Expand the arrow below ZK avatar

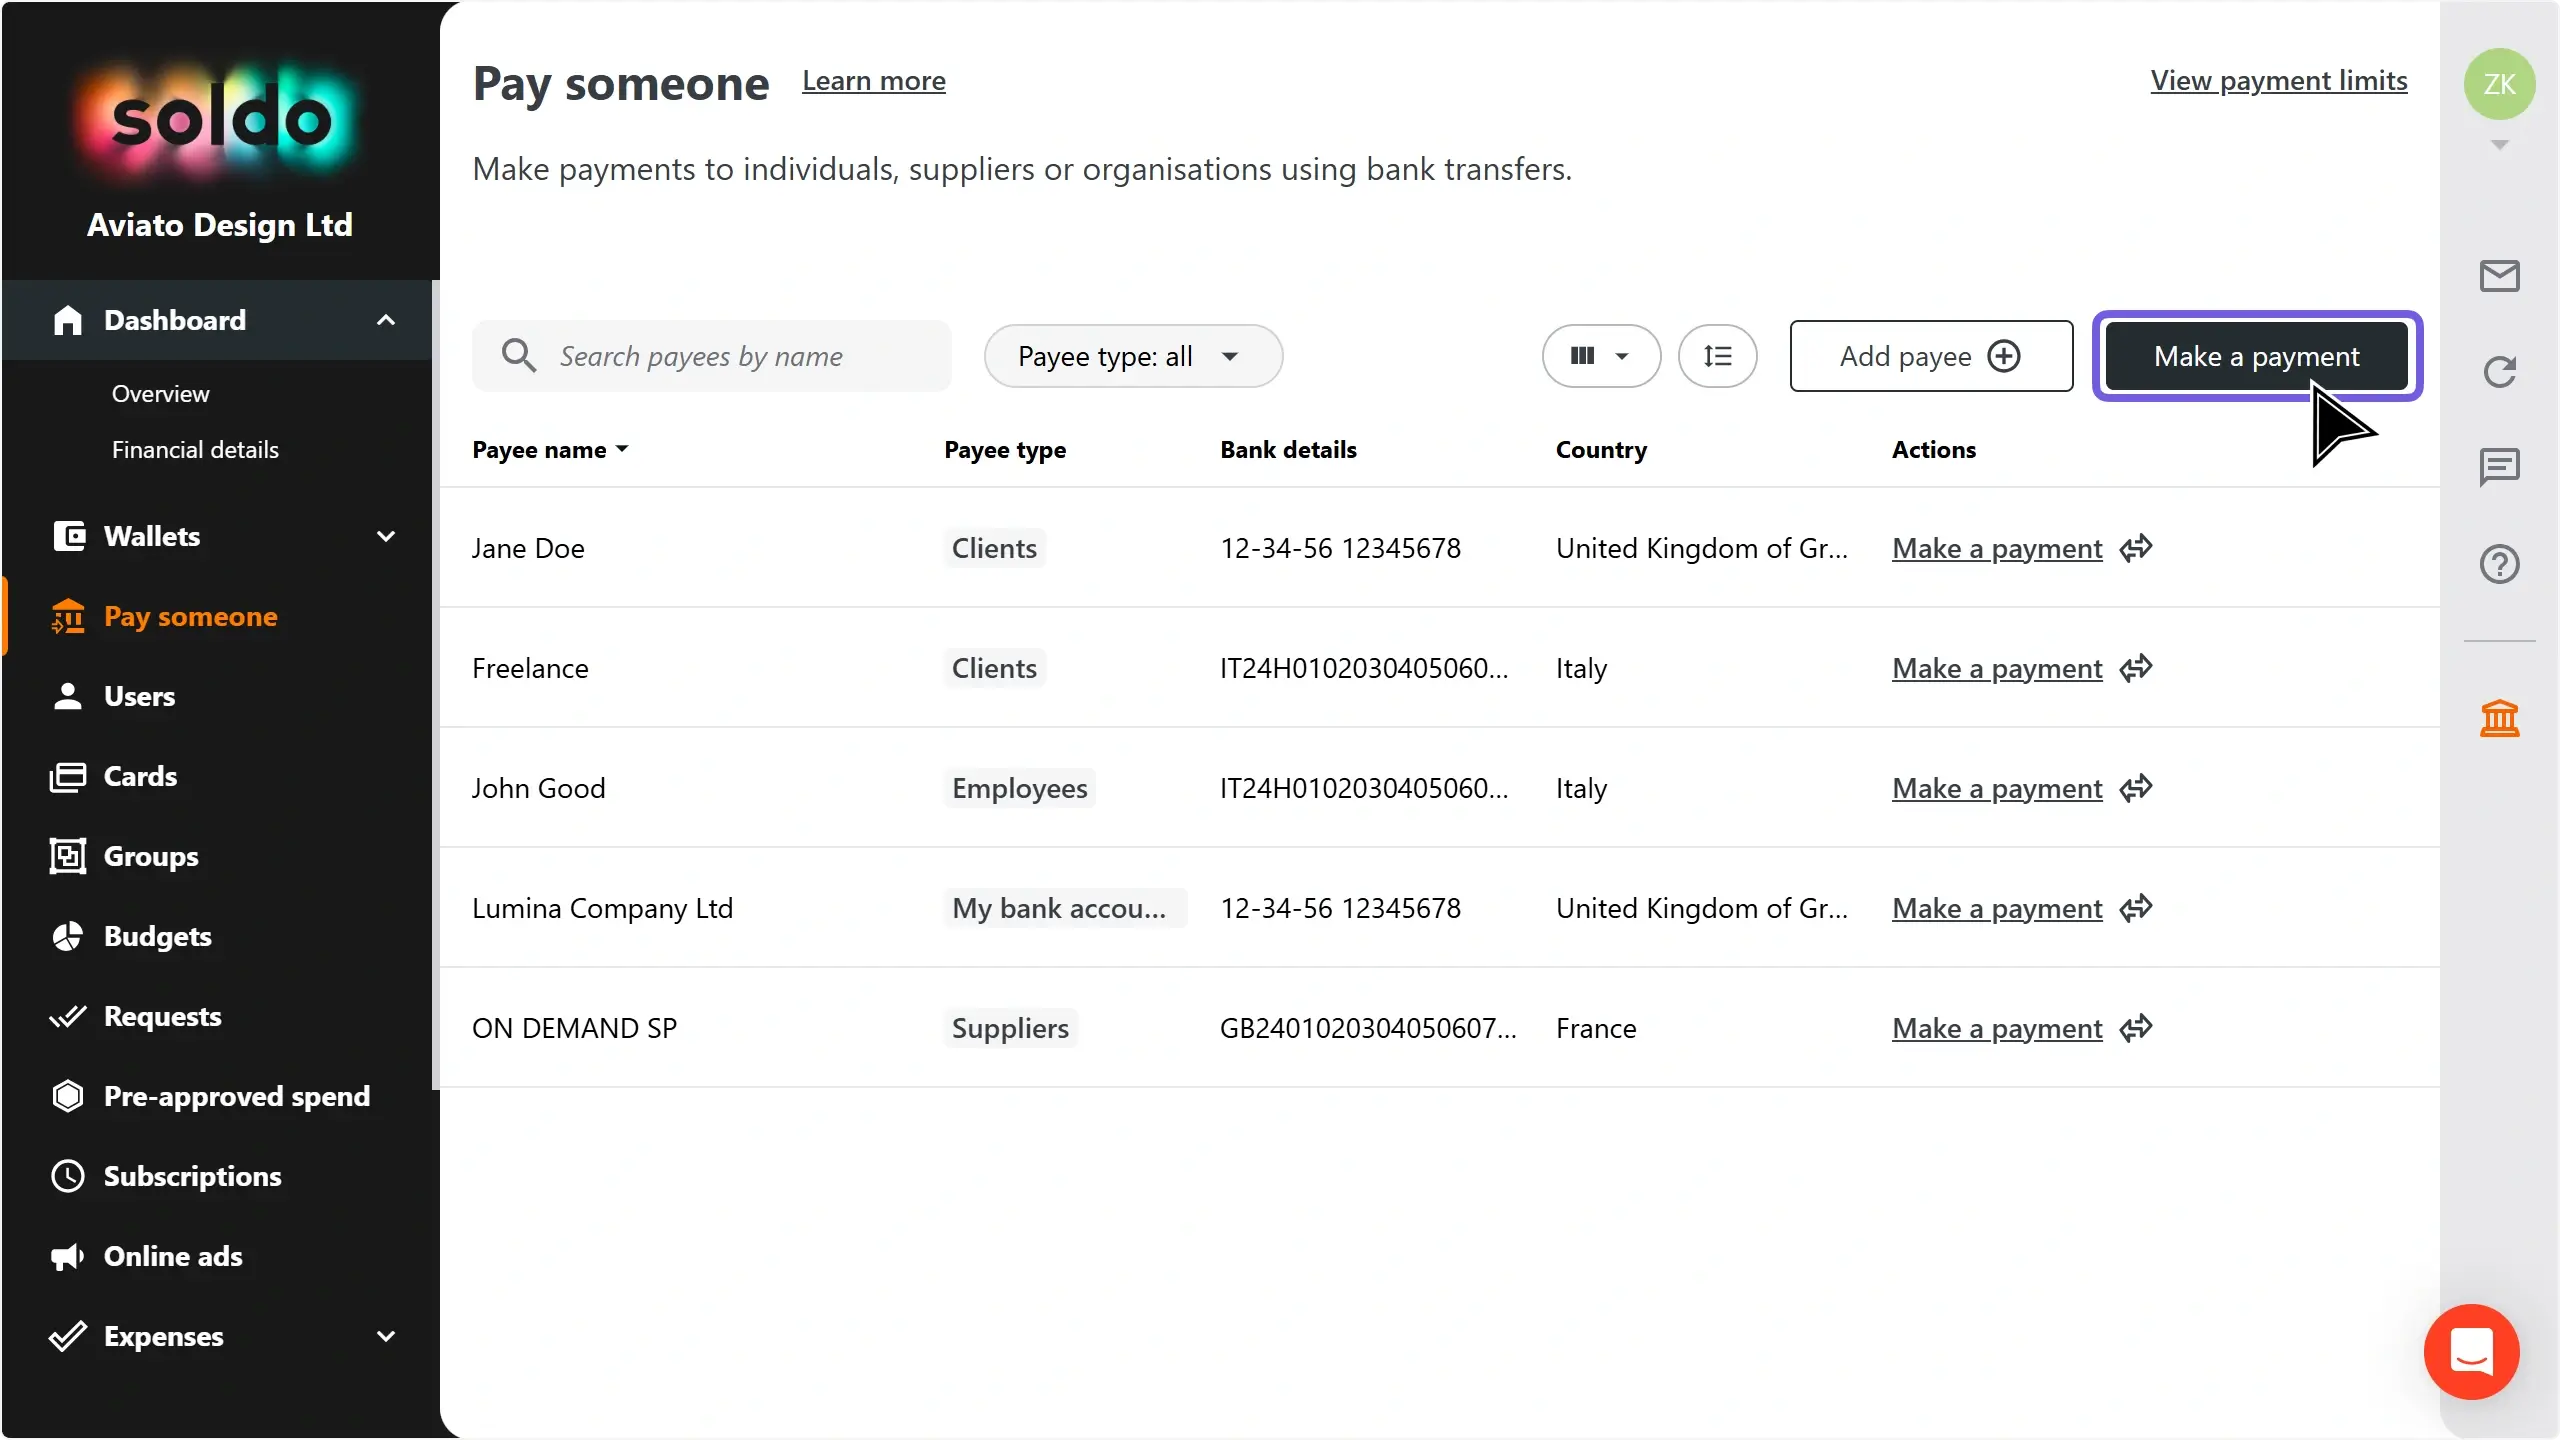point(2499,145)
